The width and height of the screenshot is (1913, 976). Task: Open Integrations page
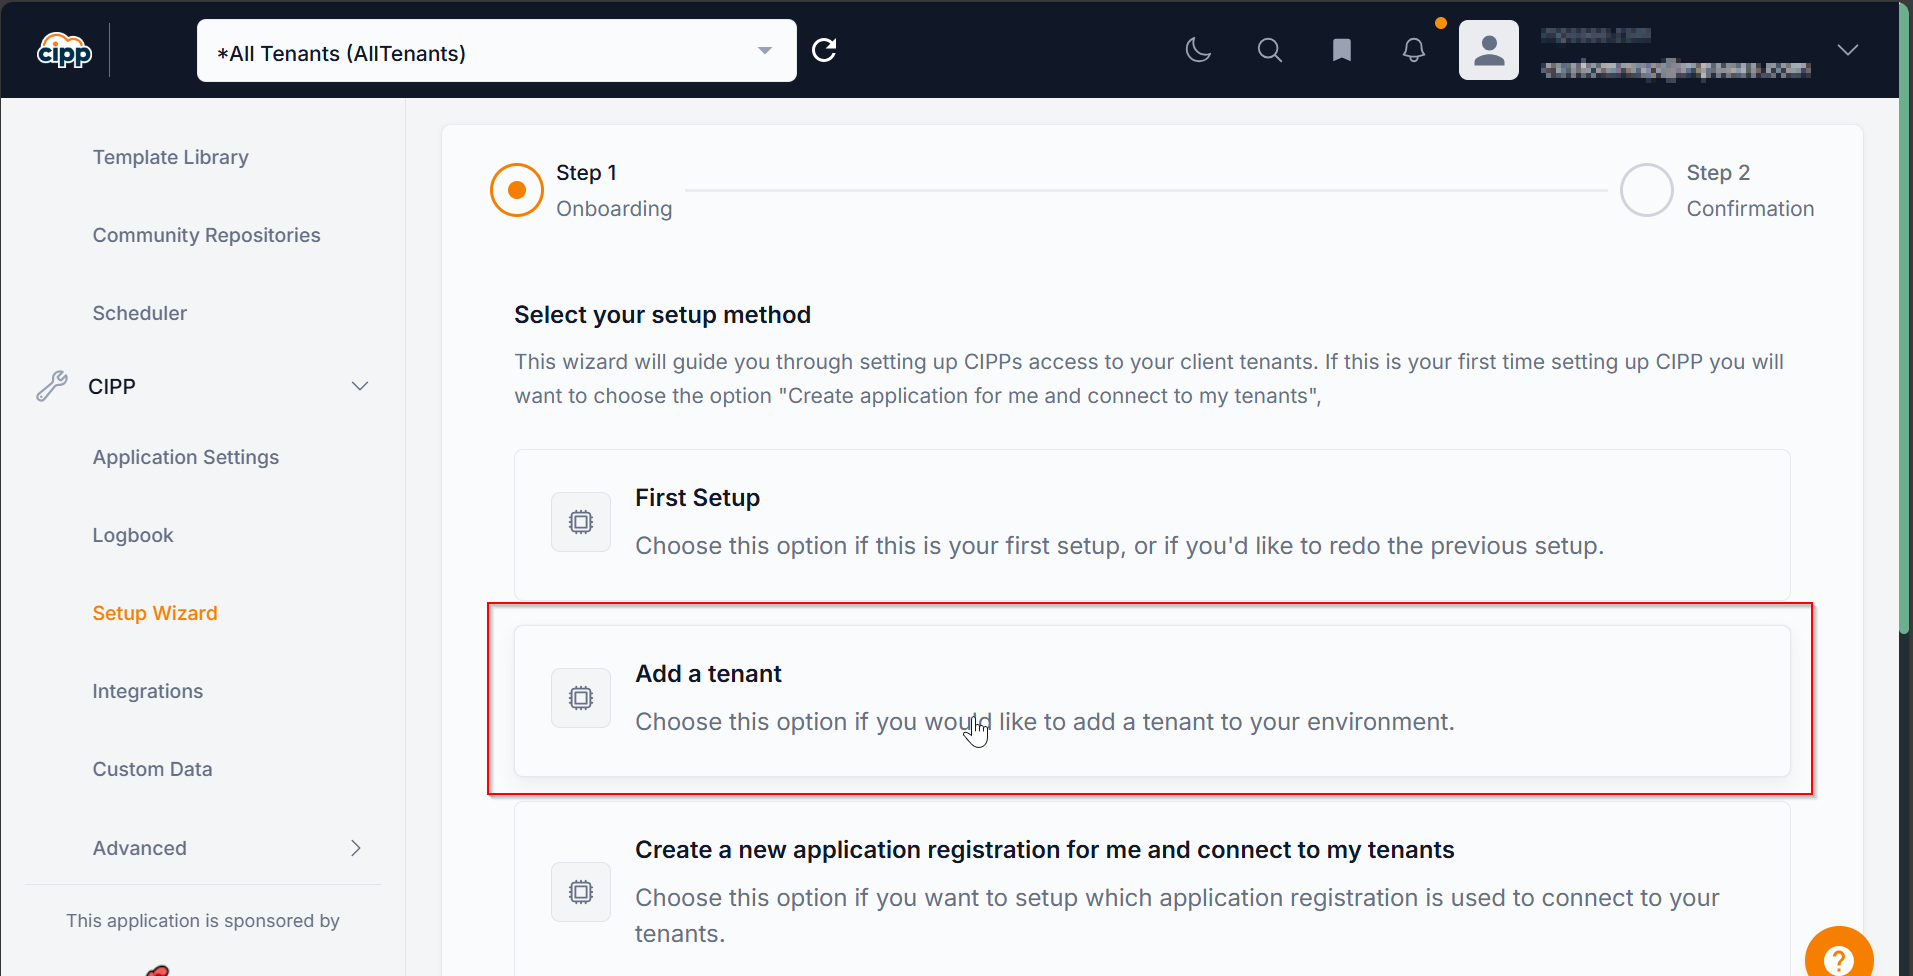148,691
